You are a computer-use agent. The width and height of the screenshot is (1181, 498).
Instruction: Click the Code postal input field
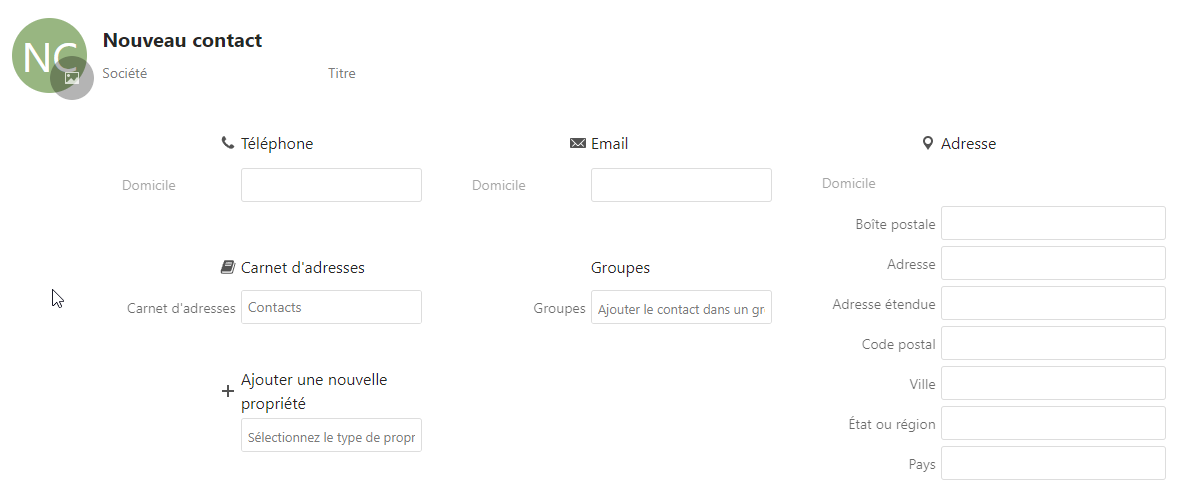tap(1053, 343)
